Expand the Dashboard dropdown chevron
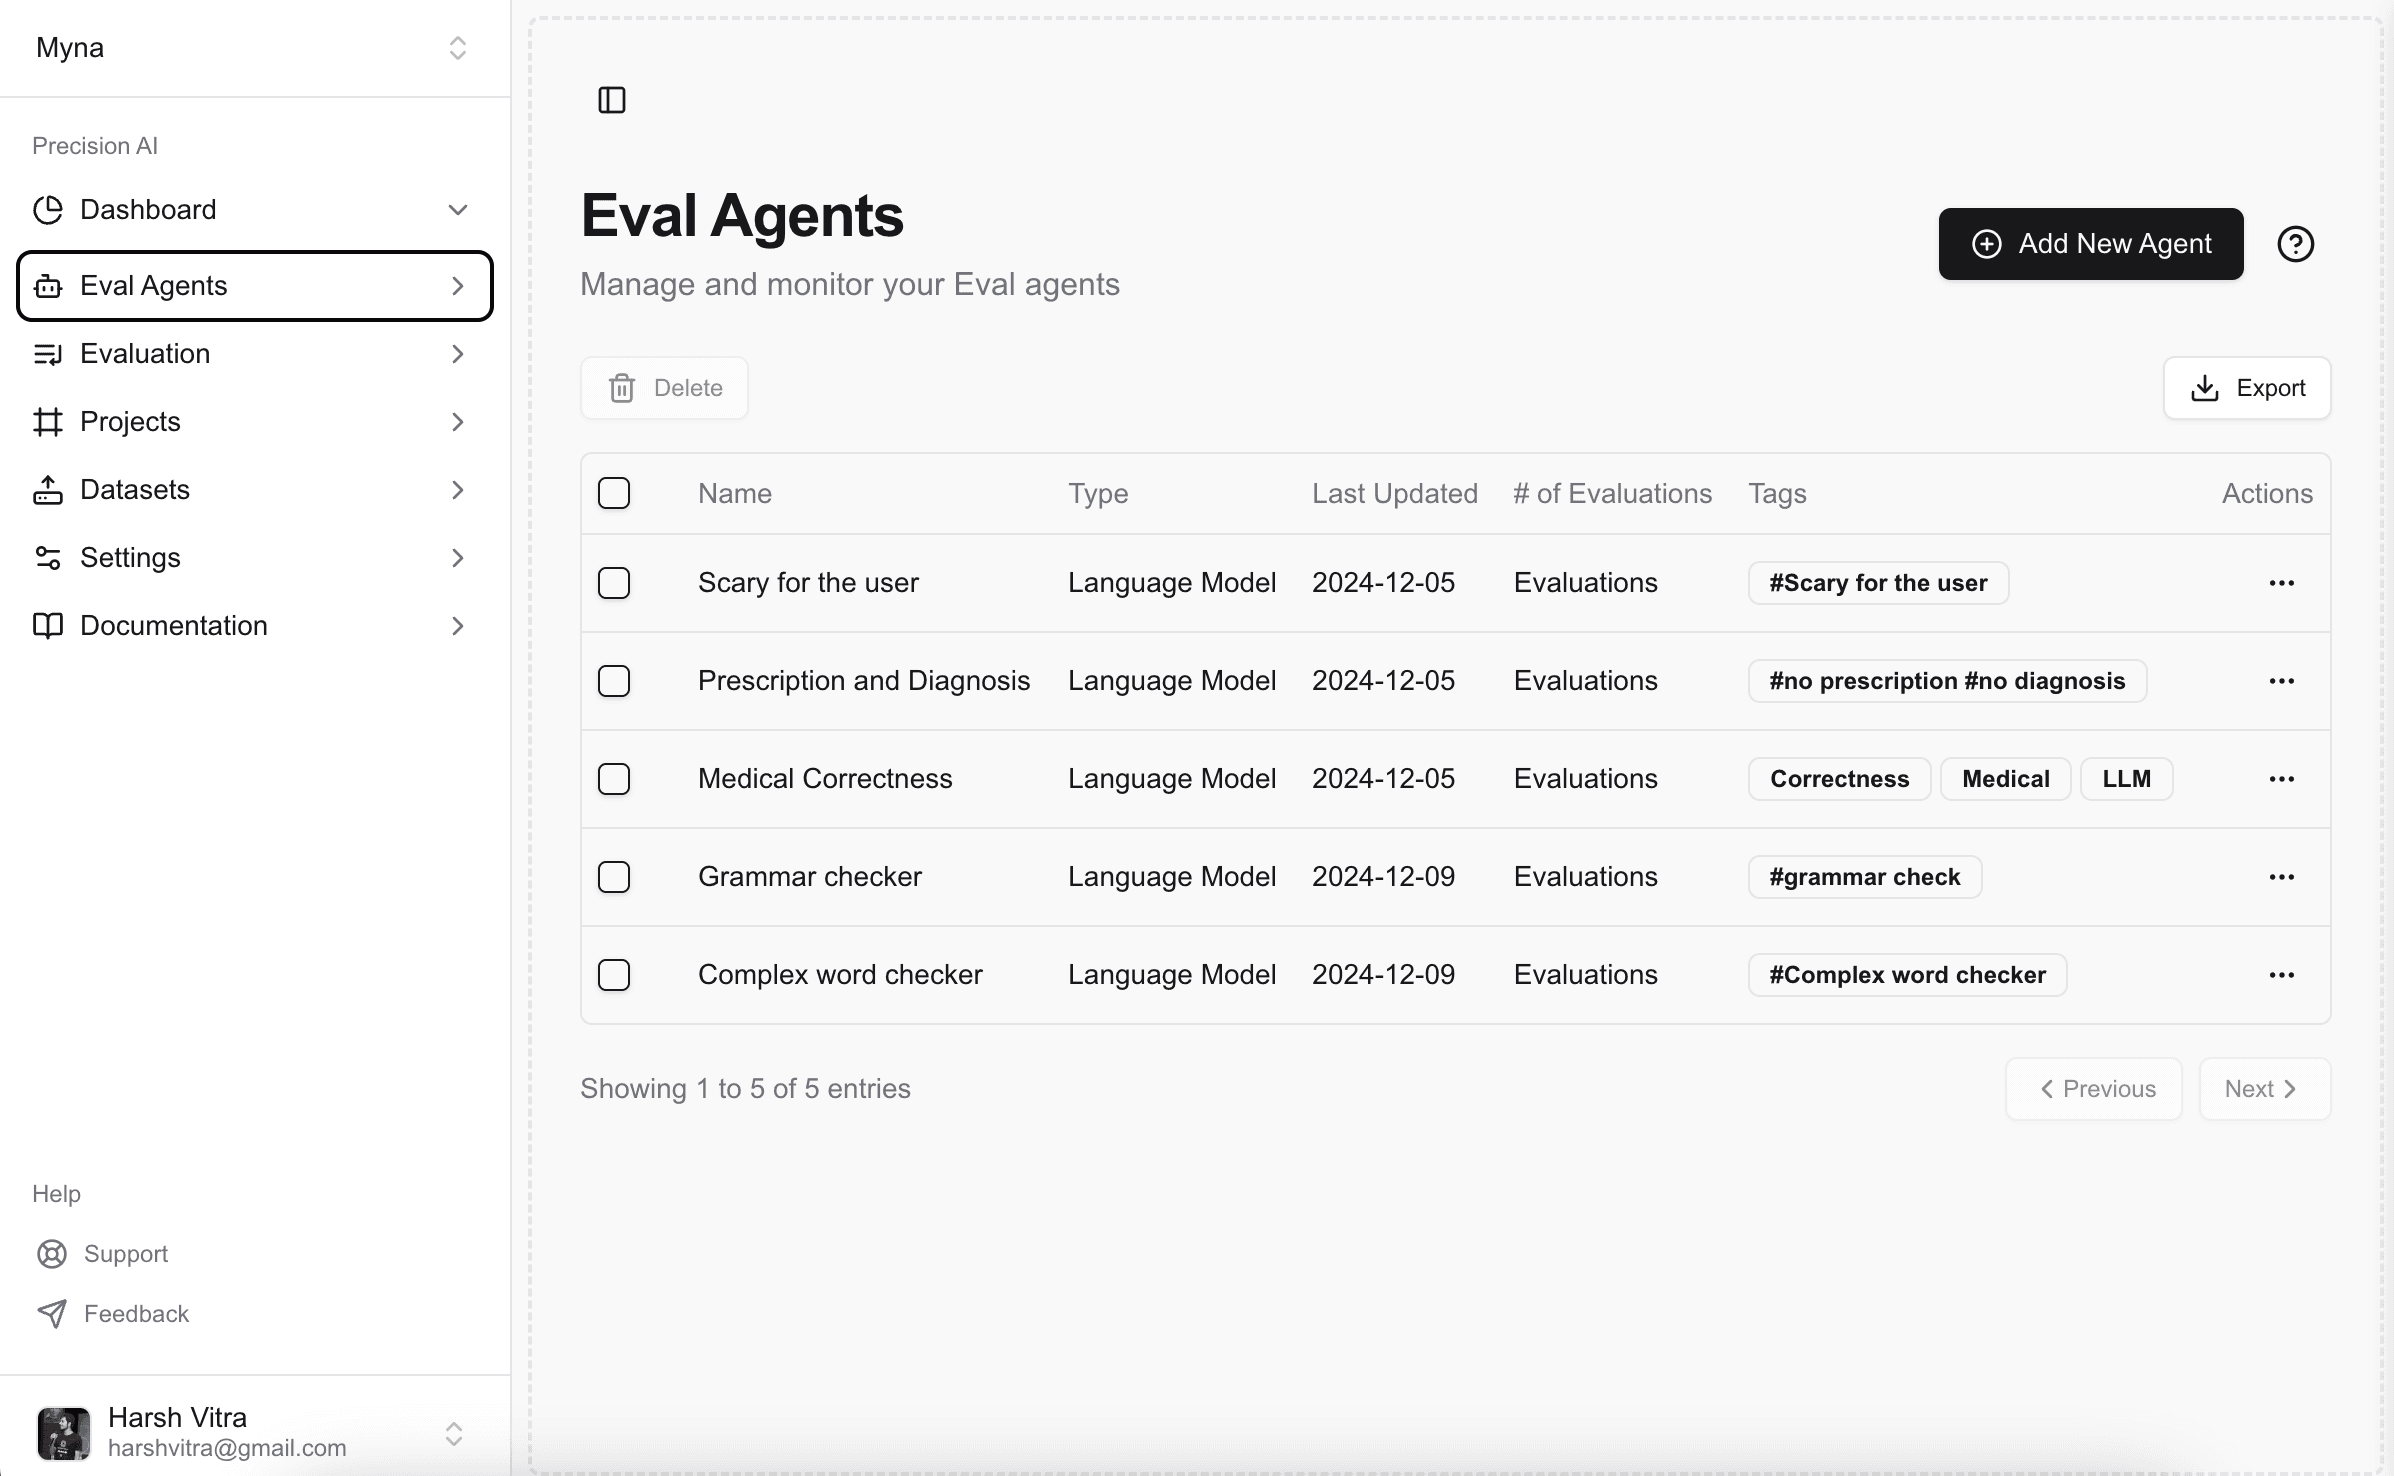 click(x=457, y=210)
